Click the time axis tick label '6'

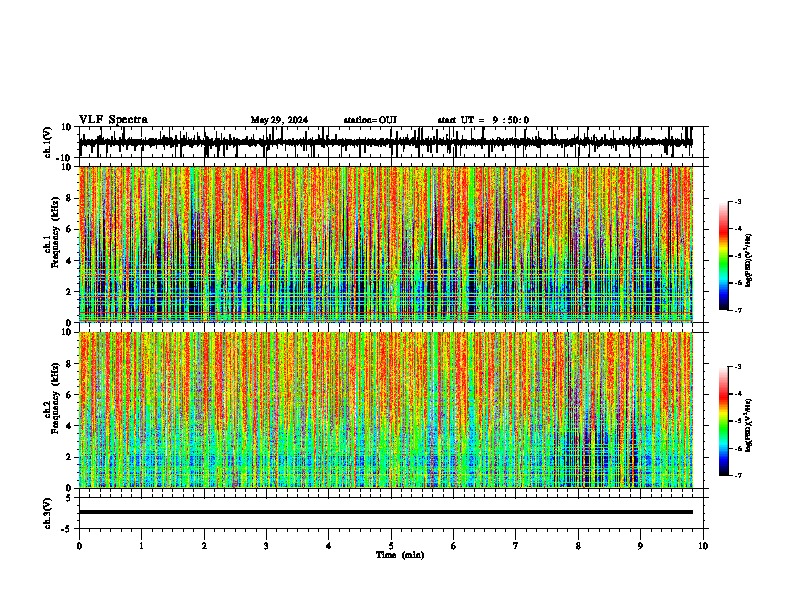[x=454, y=546]
